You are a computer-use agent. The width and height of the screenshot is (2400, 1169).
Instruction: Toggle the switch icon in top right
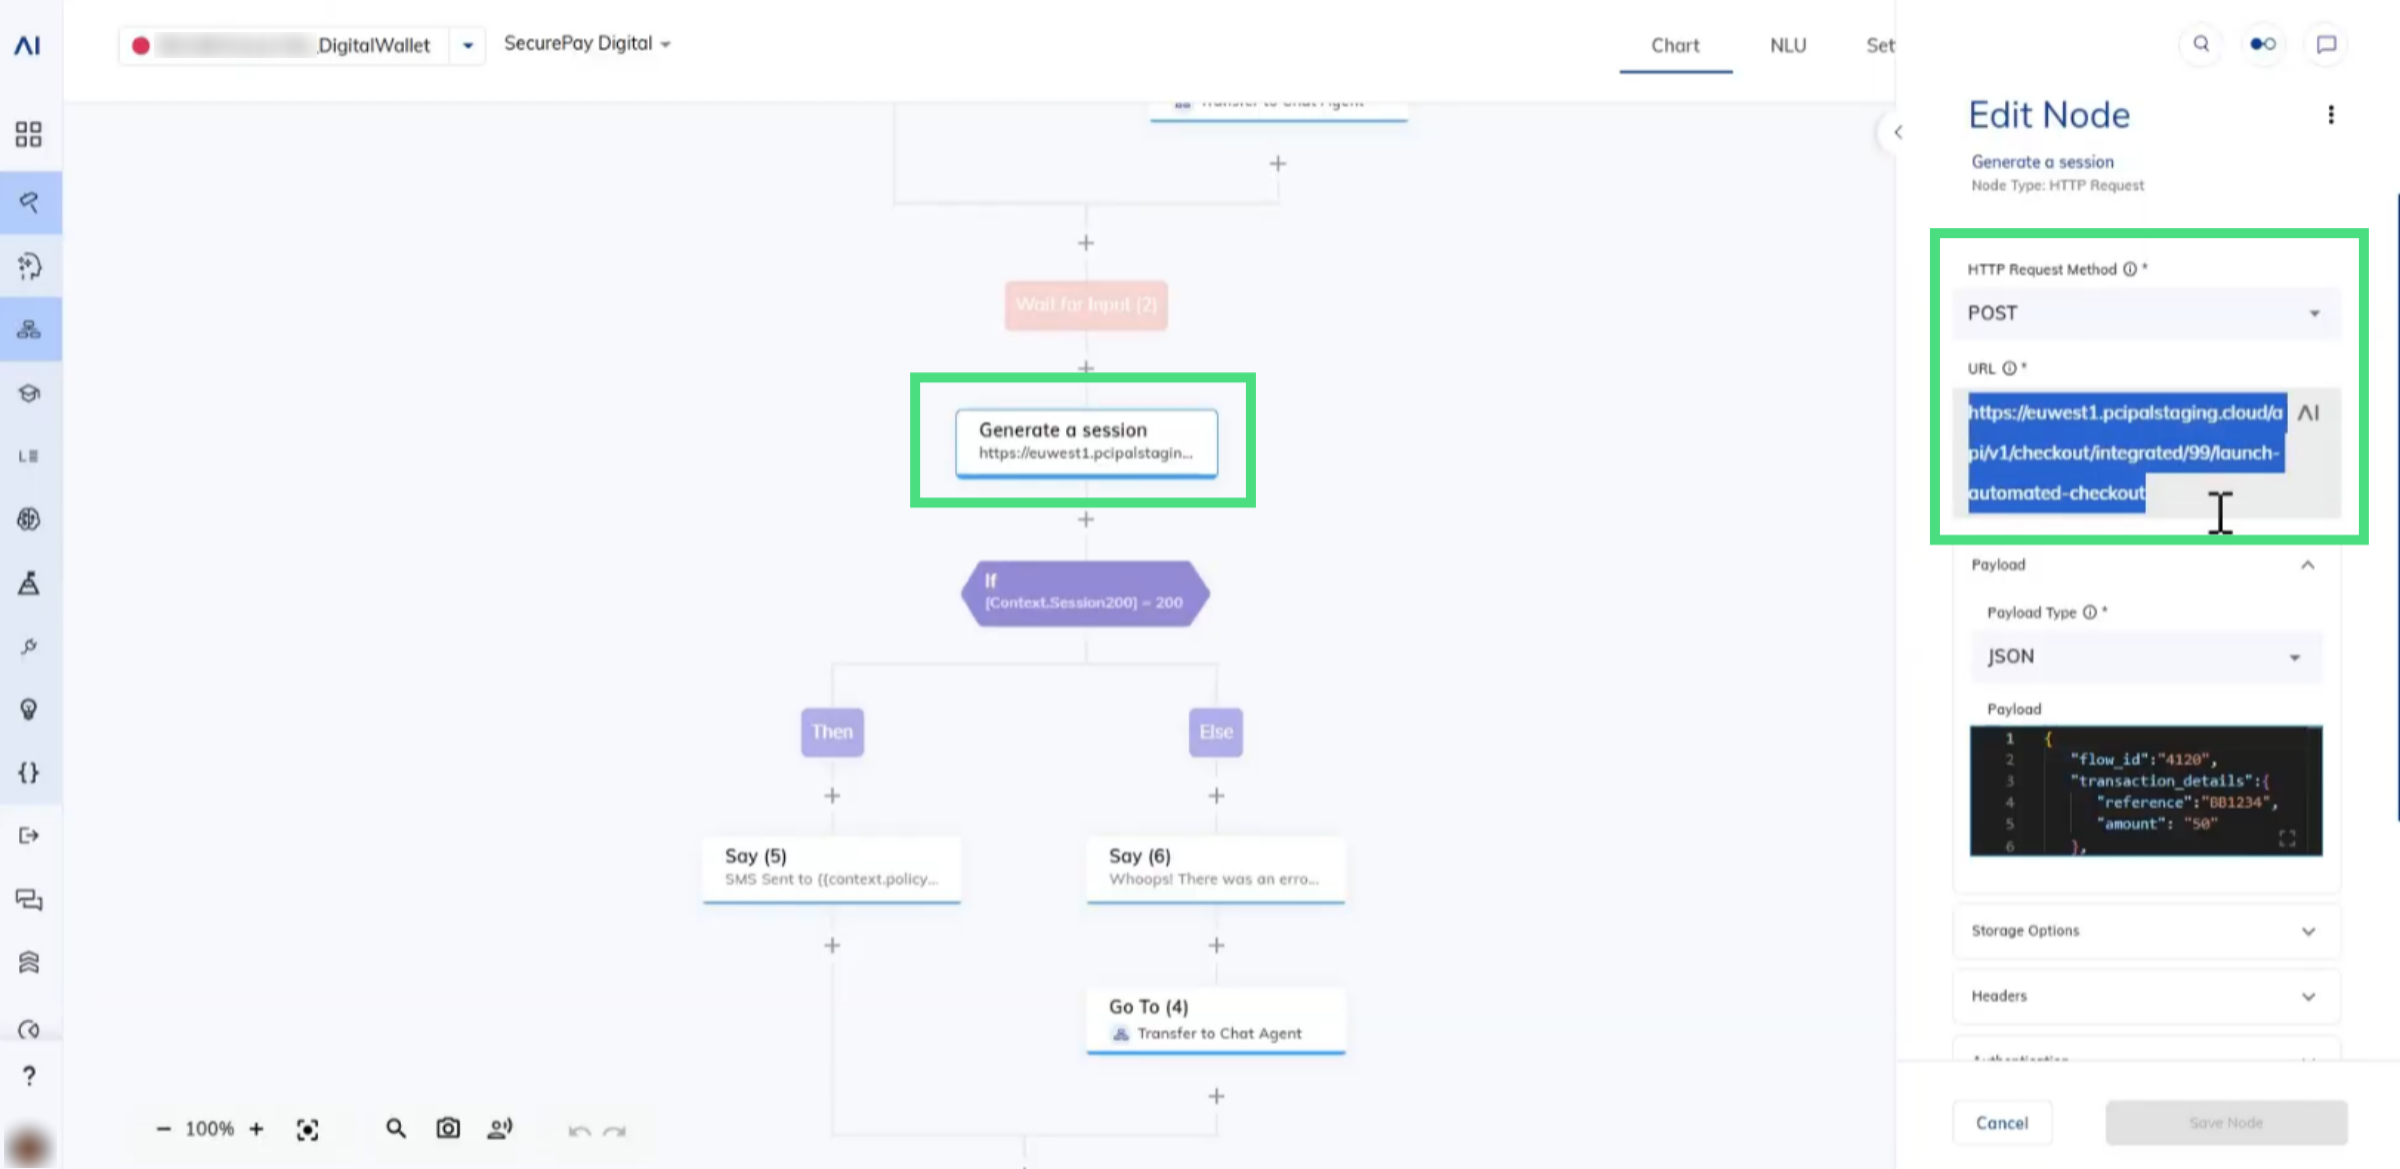(x=2263, y=44)
